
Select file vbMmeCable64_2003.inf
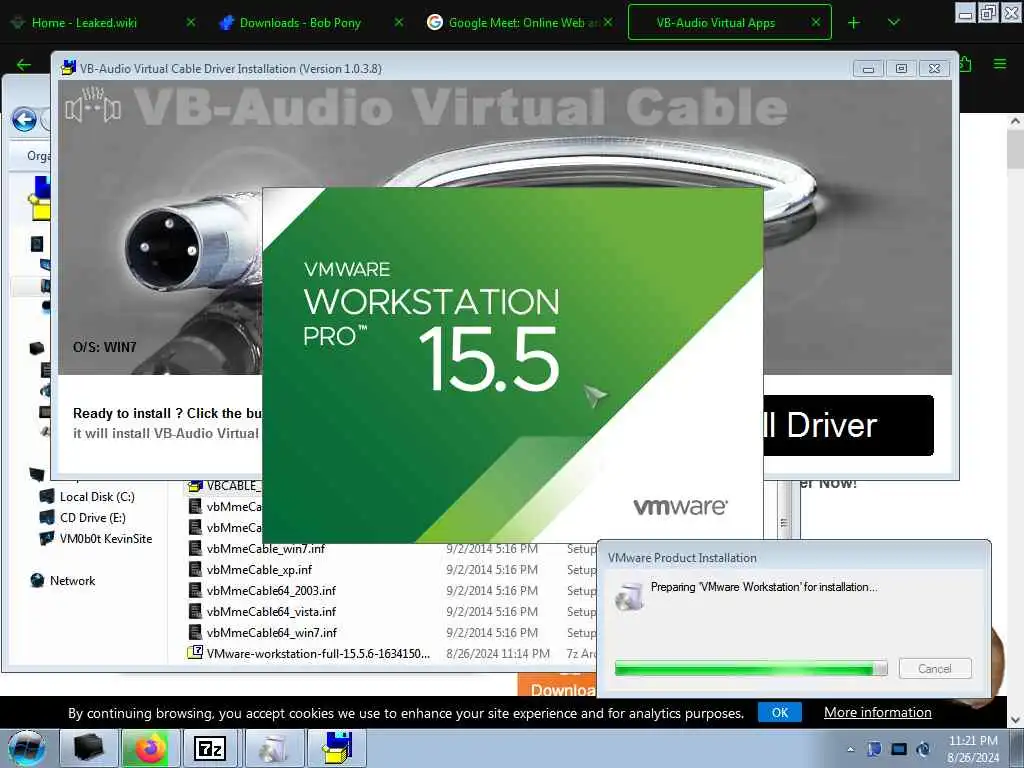coord(271,590)
